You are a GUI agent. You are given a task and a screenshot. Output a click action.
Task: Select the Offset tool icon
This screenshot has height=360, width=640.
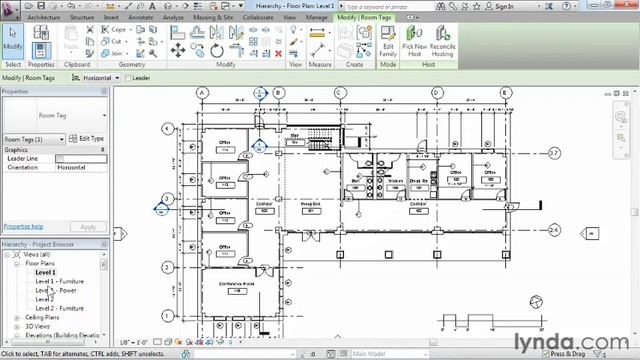pyautogui.click(x=197, y=32)
